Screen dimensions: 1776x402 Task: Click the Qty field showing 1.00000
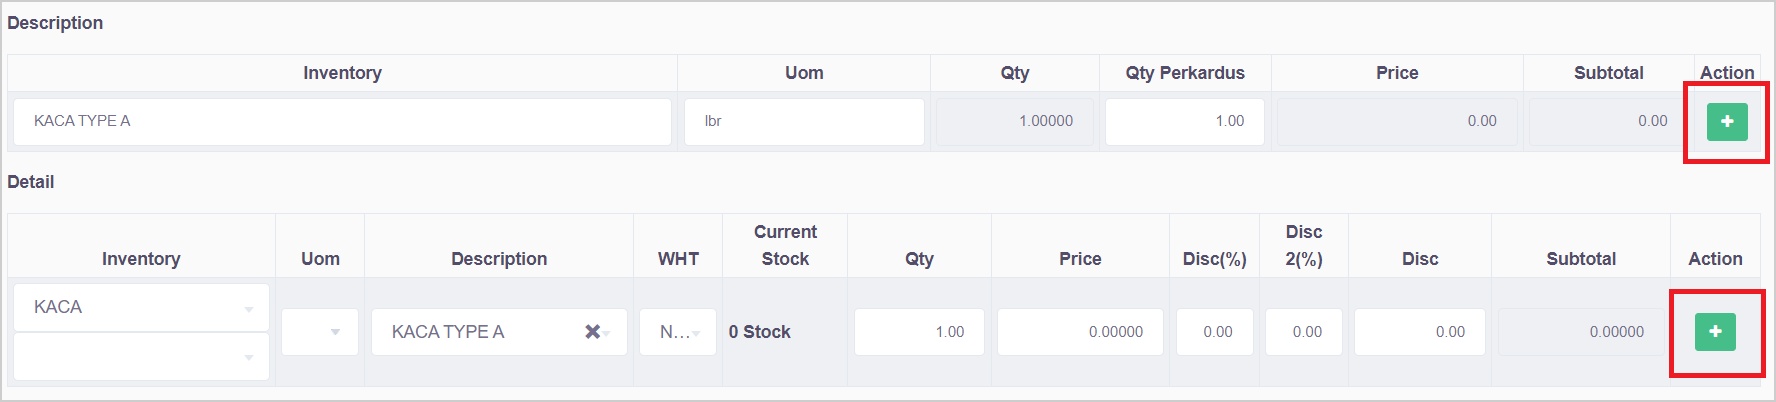point(1015,122)
